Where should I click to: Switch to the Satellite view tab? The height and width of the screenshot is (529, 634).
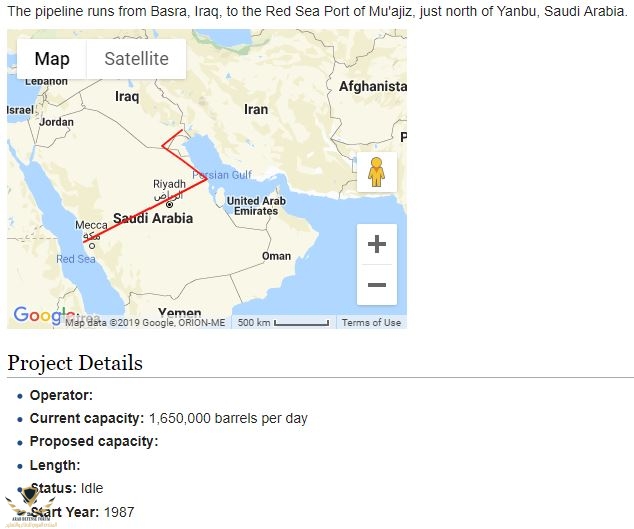tap(136, 59)
